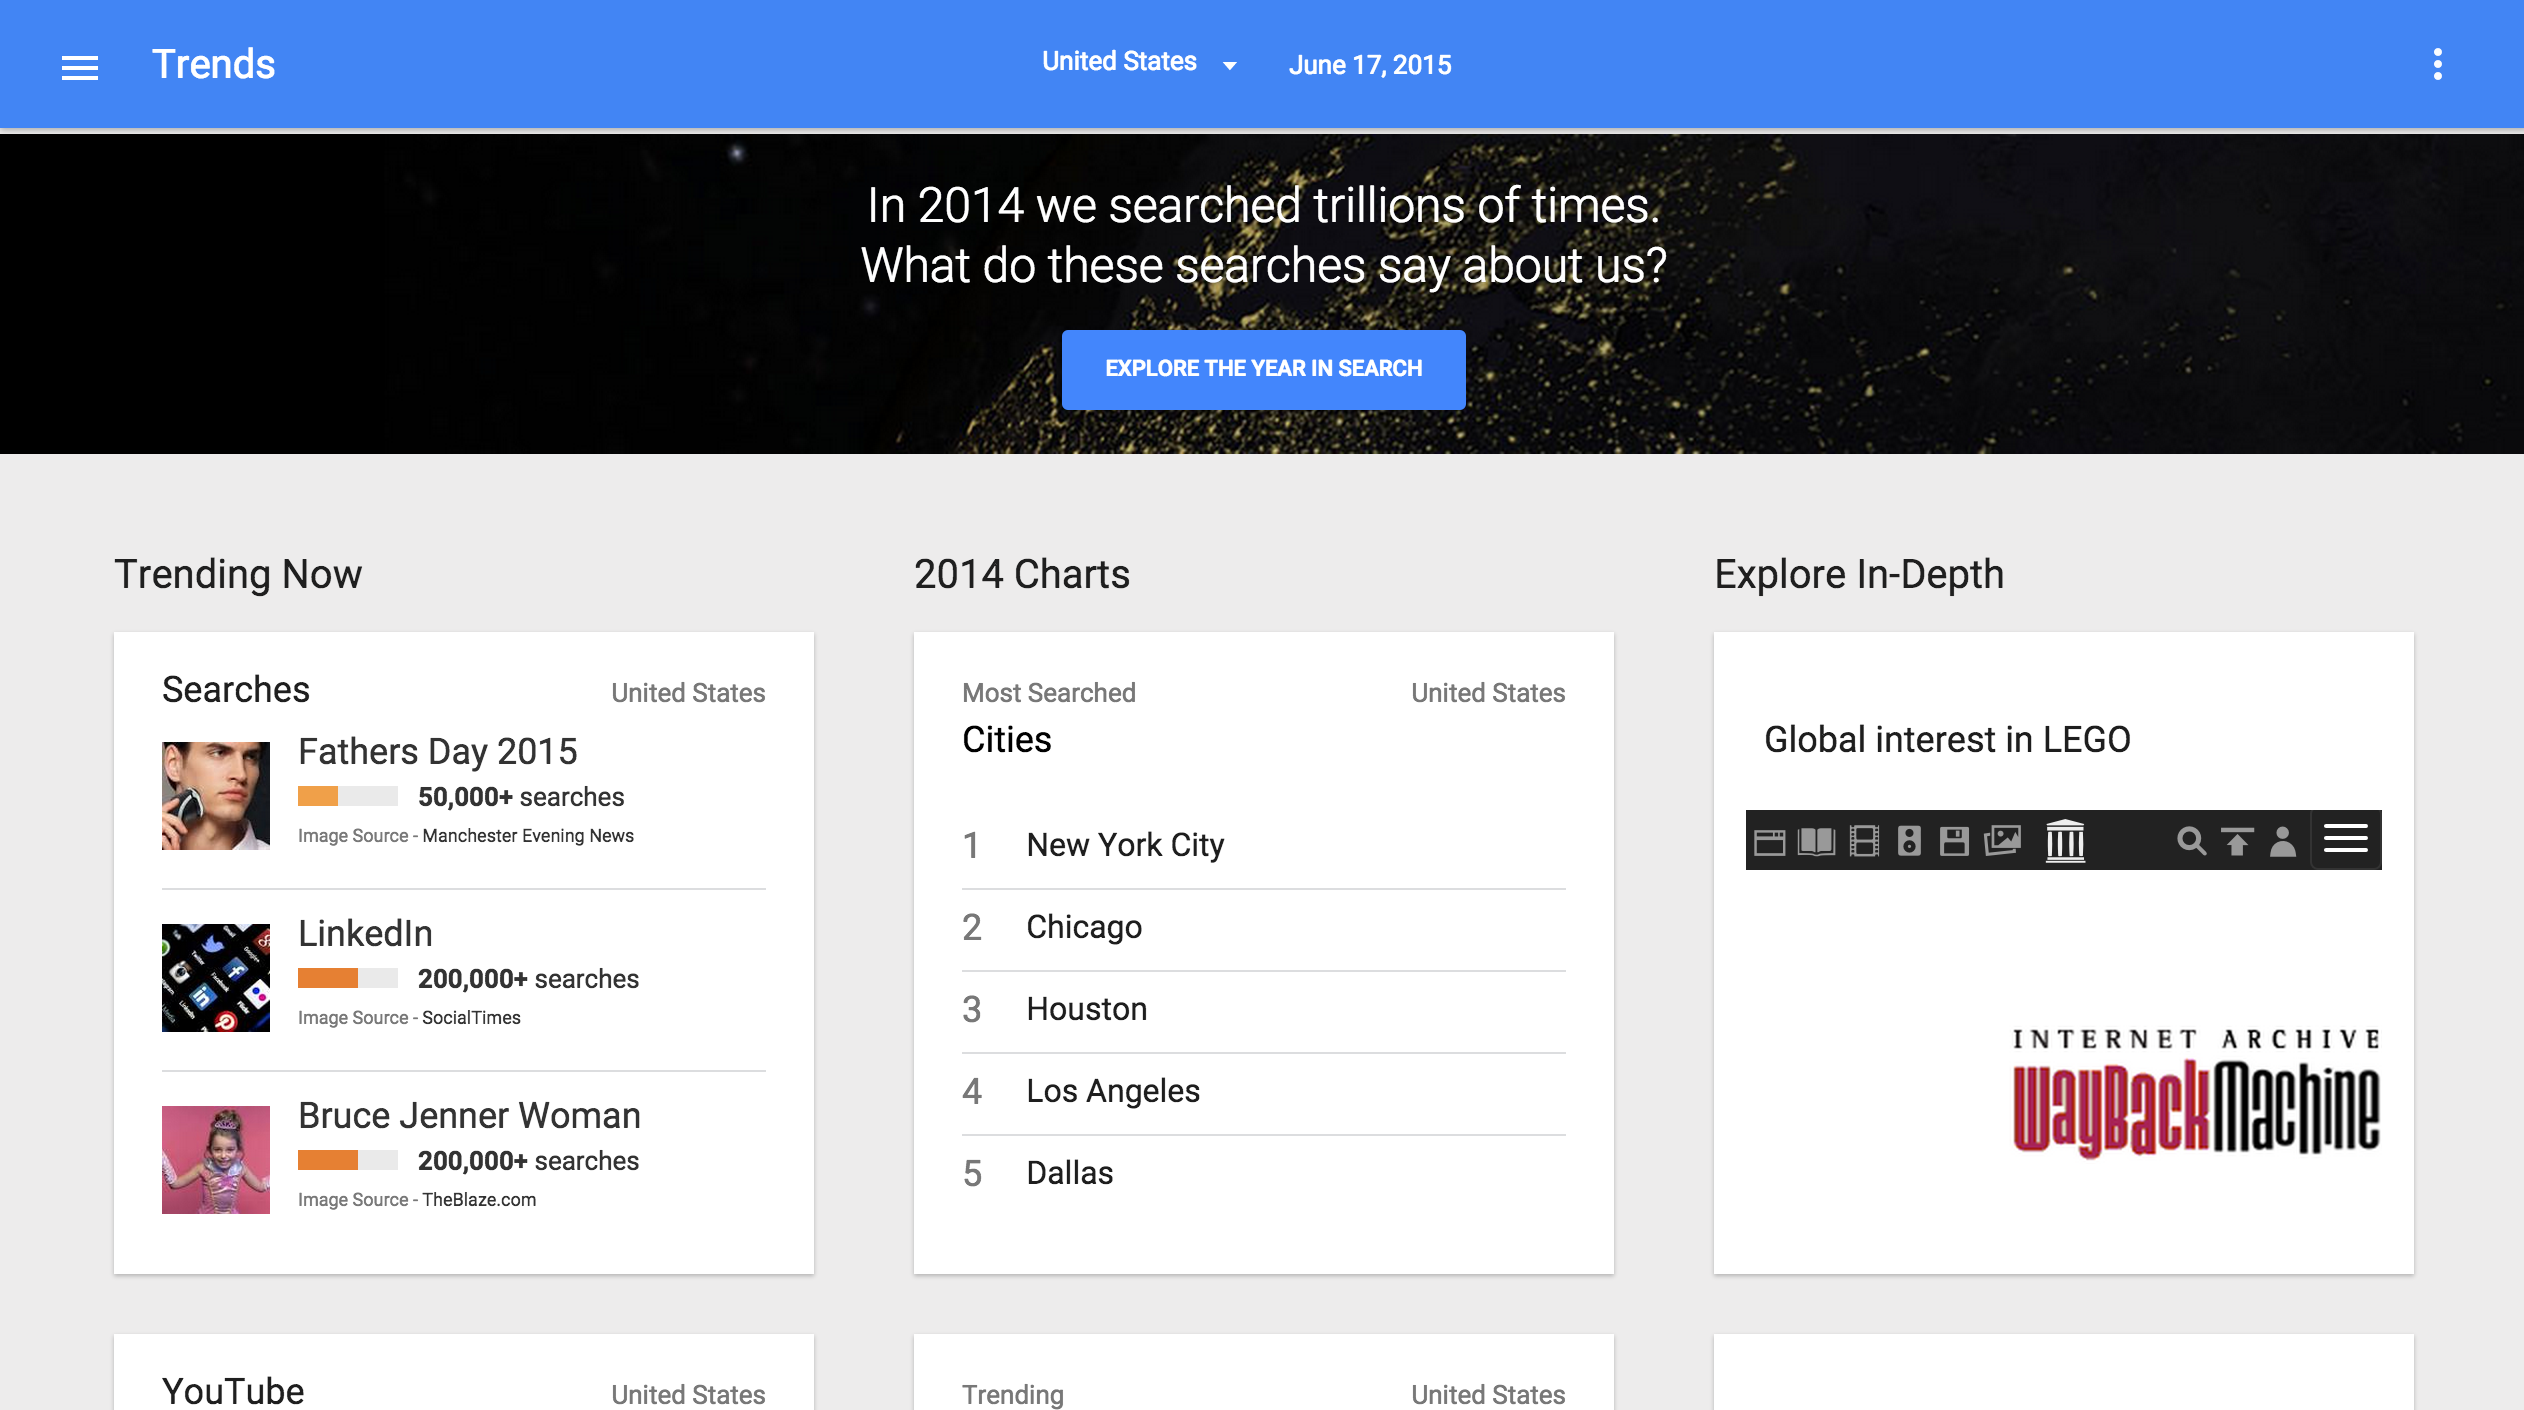Click the LinkedIn search volume bar

(x=347, y=978)
